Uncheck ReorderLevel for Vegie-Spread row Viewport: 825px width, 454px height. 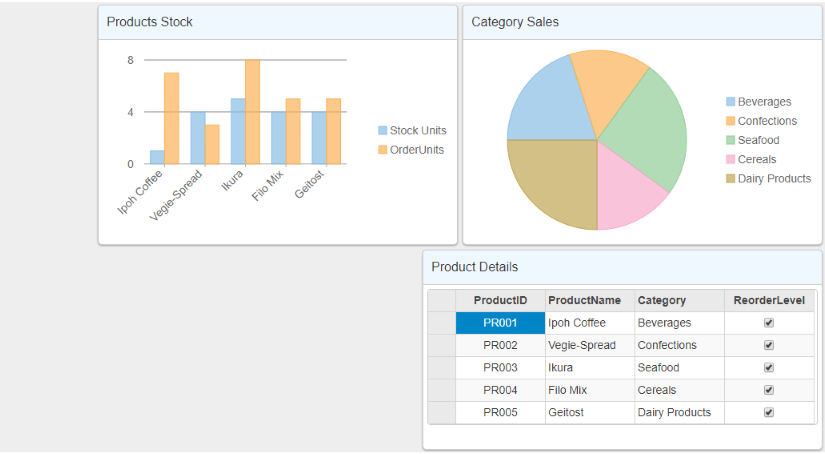(768, 345)
